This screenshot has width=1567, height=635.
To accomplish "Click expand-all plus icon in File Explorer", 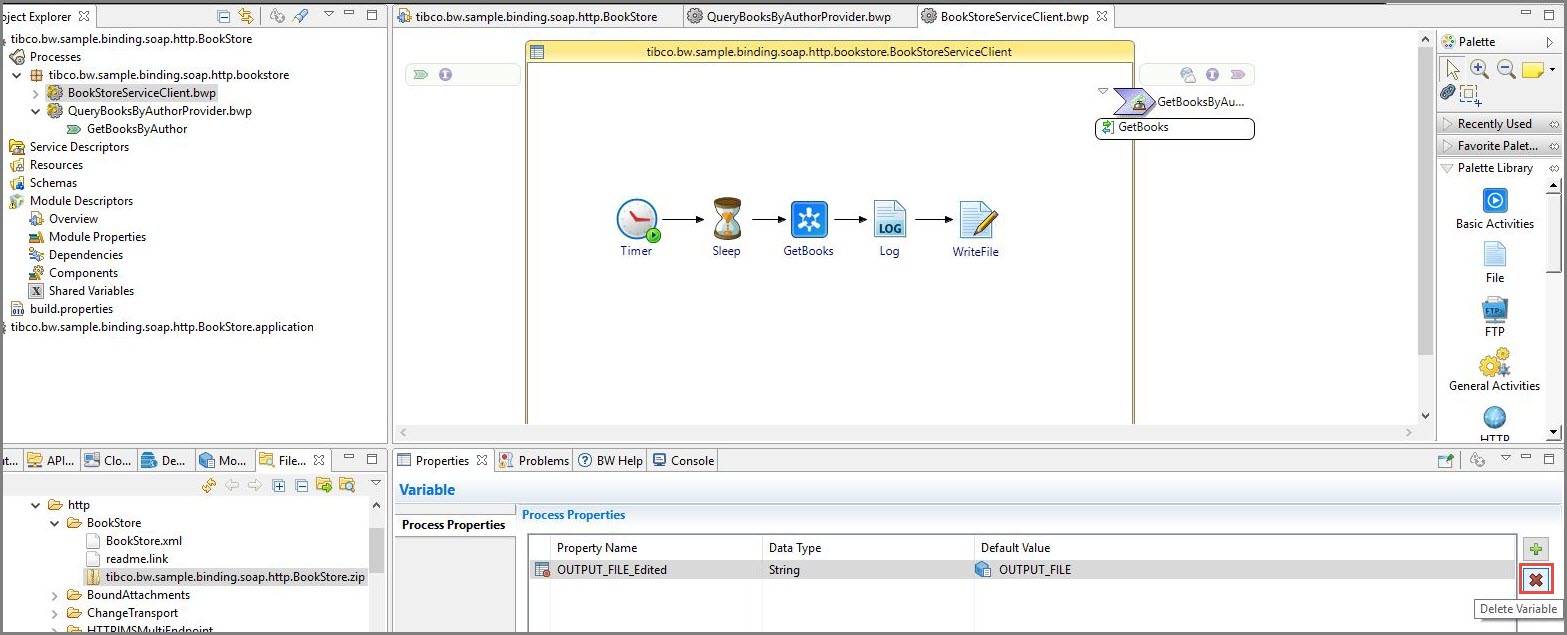I will (x=279, y=485).
